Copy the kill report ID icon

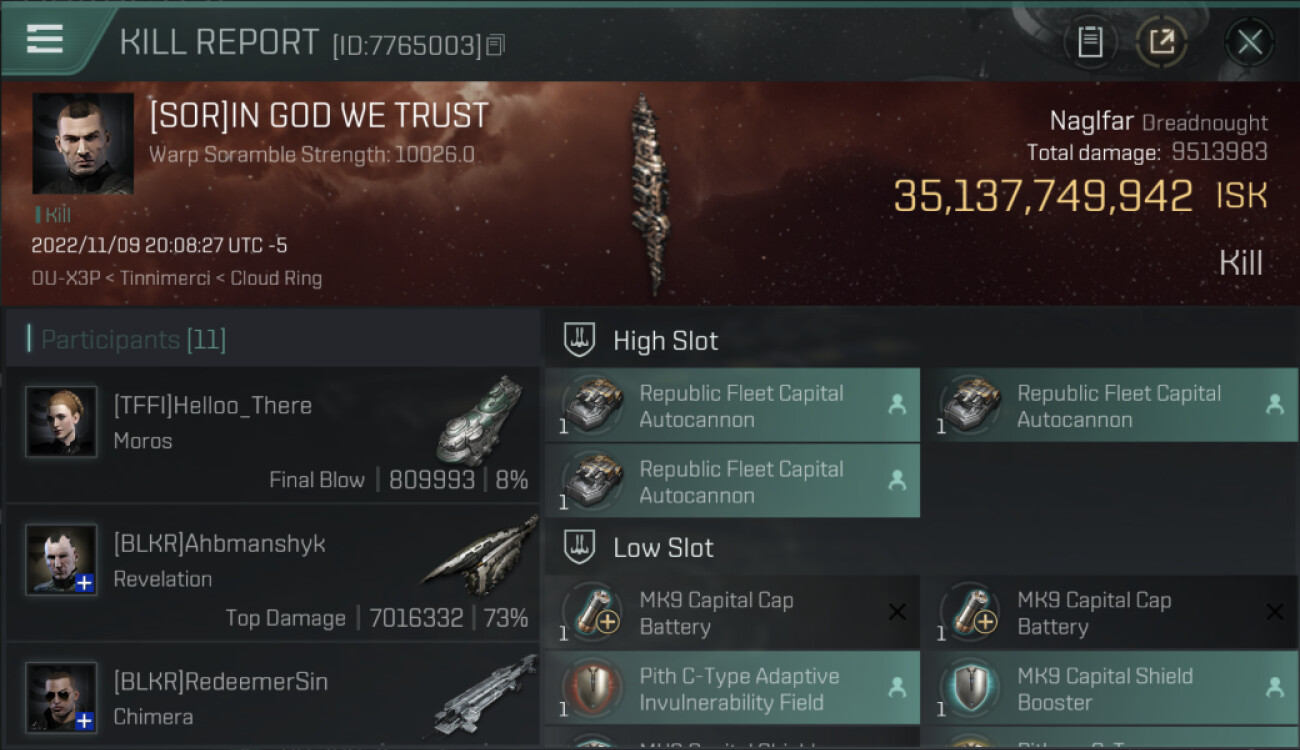[496, 45]
